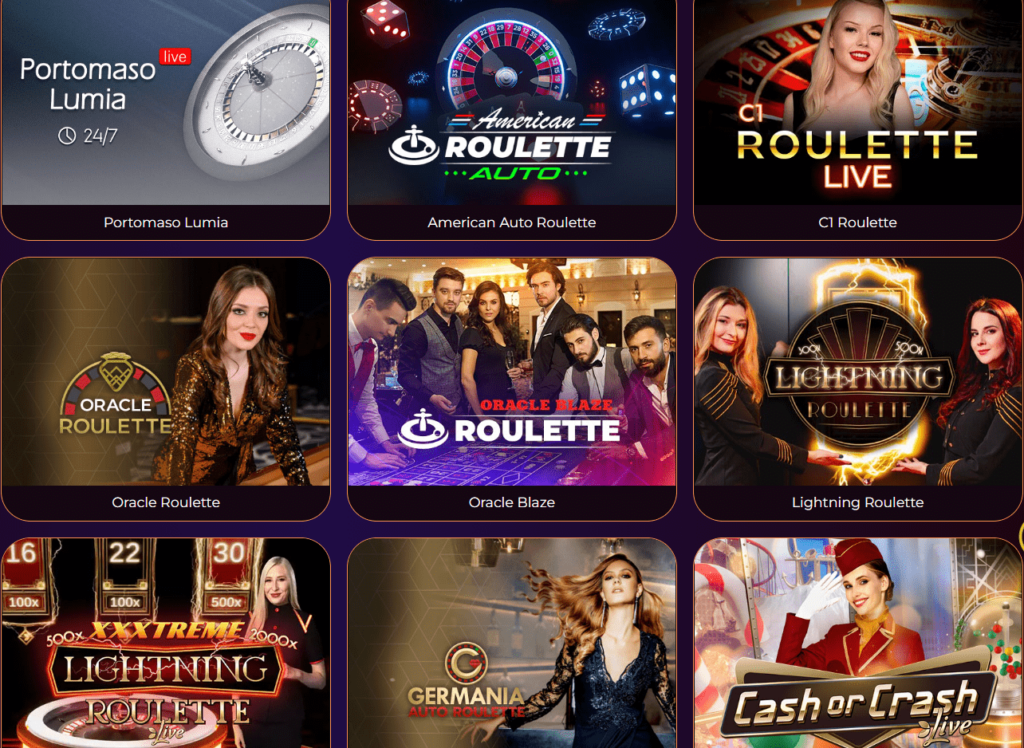Screen dimensions: 1024x748
Task: Click the American Auto Roulette caption
Action: point(512,222)
